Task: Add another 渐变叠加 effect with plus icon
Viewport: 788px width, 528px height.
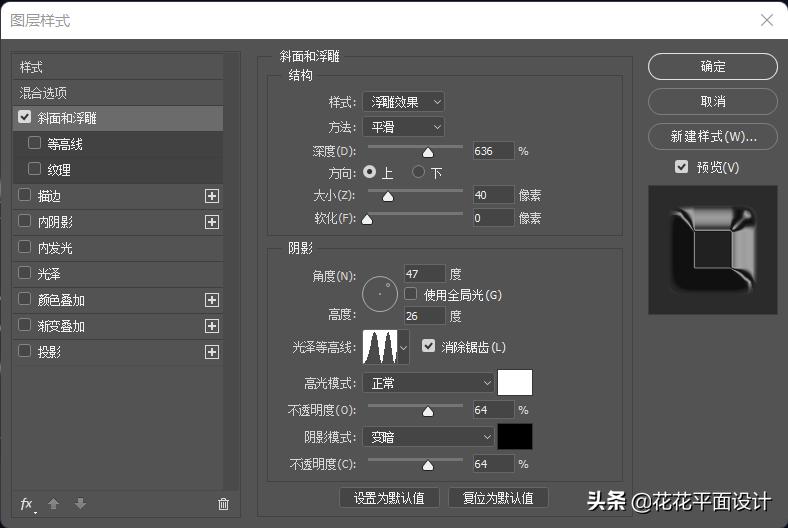Action: pyautogui.click(x=212, y=326)
